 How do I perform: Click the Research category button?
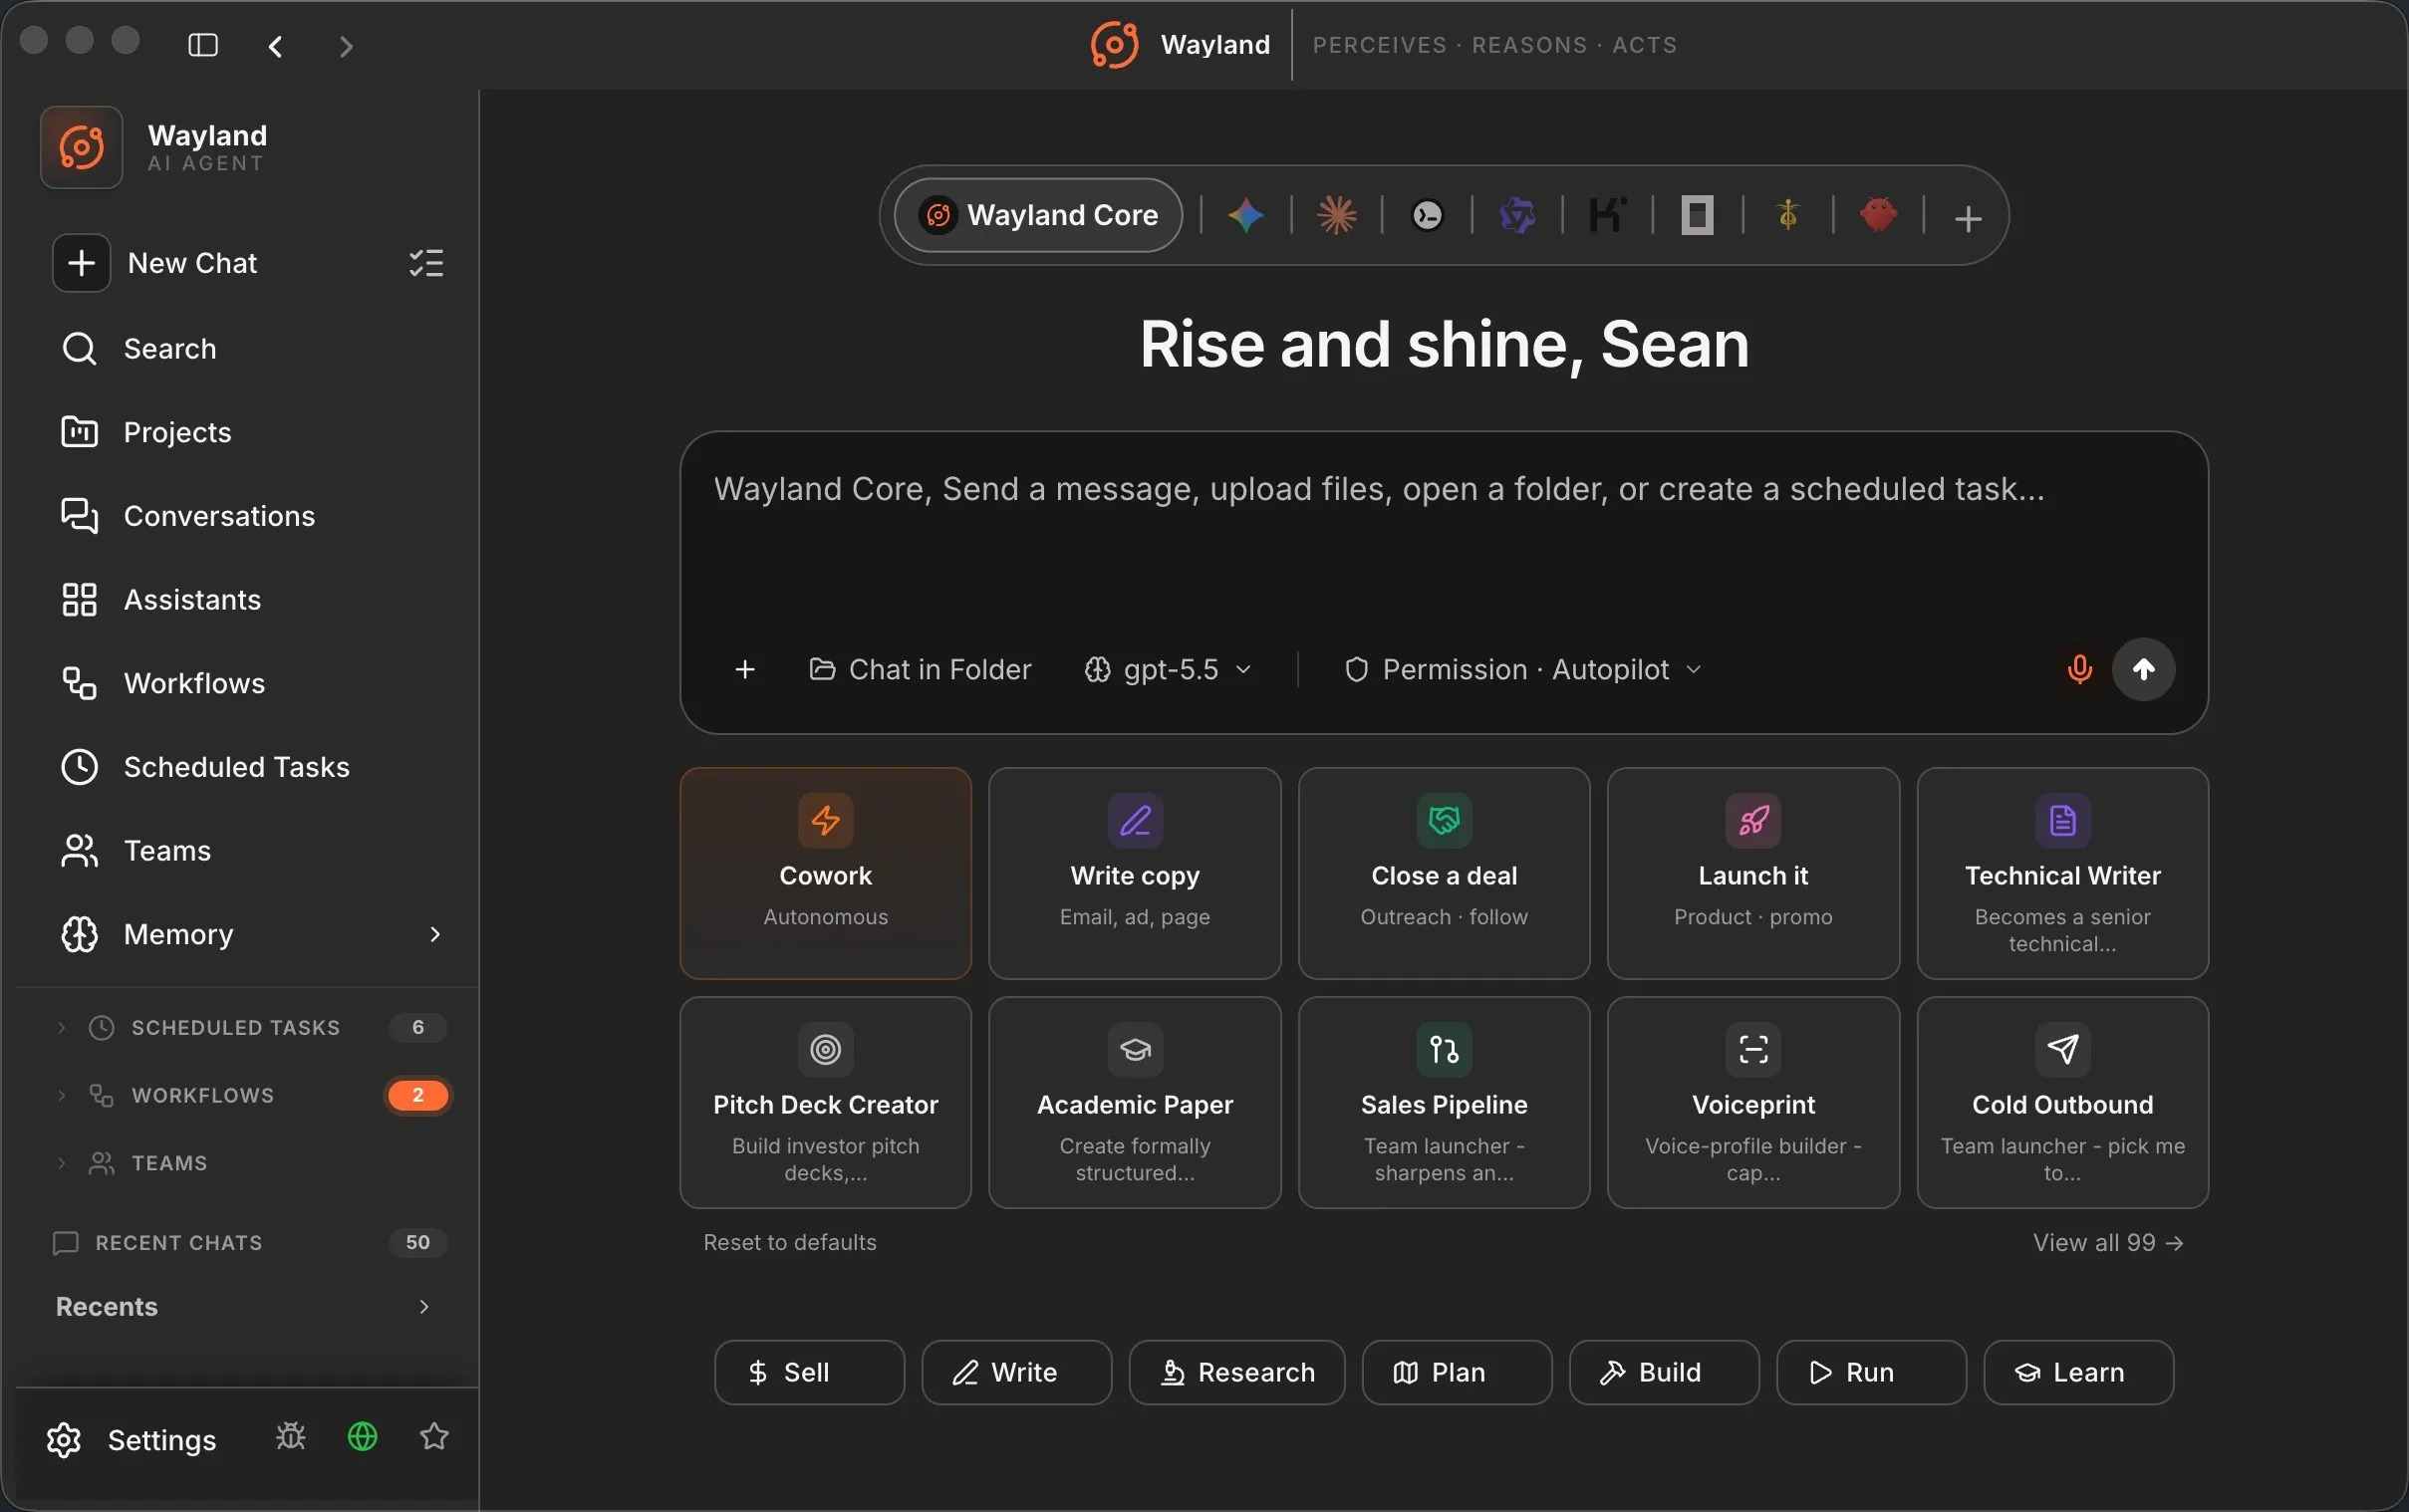(1237, 1372)
